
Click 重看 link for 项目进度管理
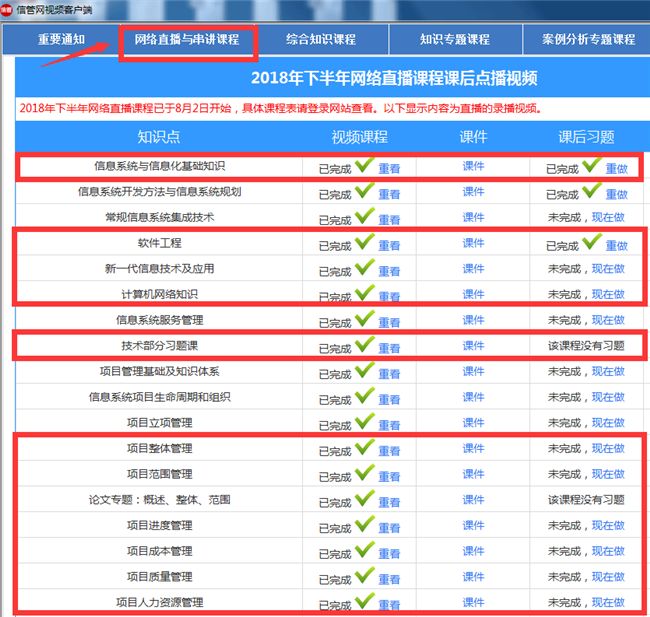pyautogui.click(x=389, y=527)
